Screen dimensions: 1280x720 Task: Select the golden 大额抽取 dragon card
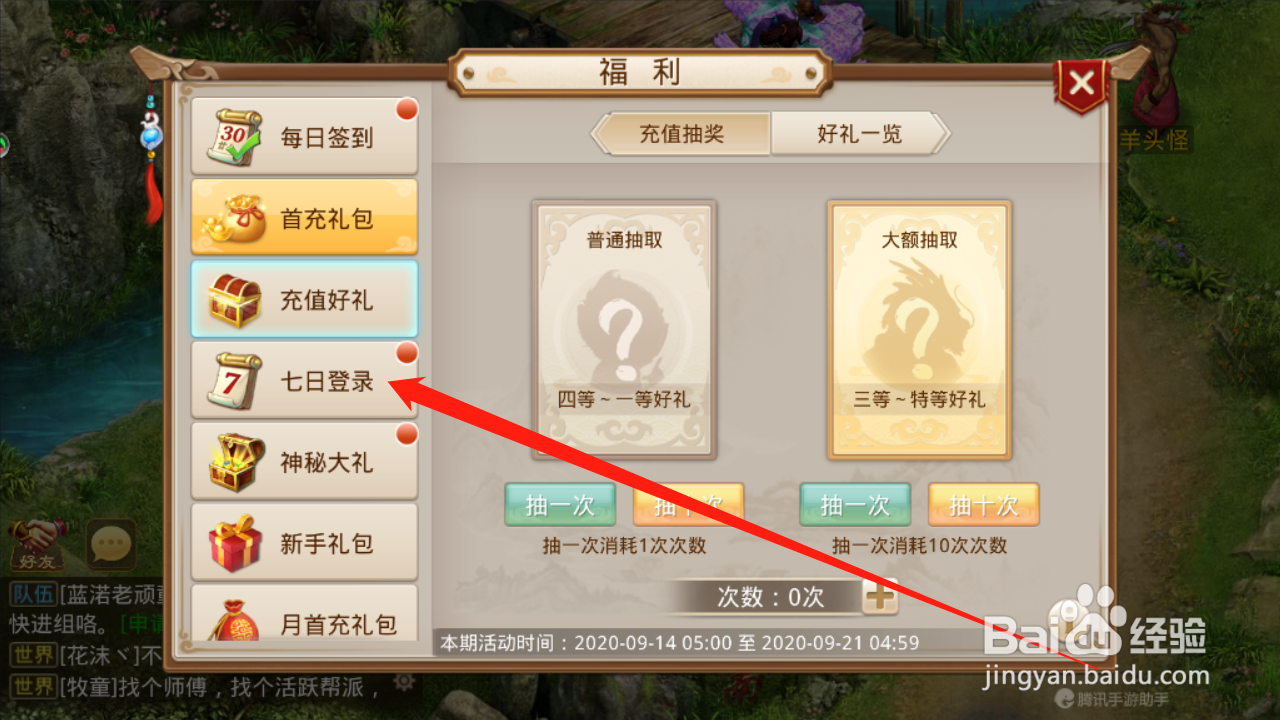(x=920, y=330)
